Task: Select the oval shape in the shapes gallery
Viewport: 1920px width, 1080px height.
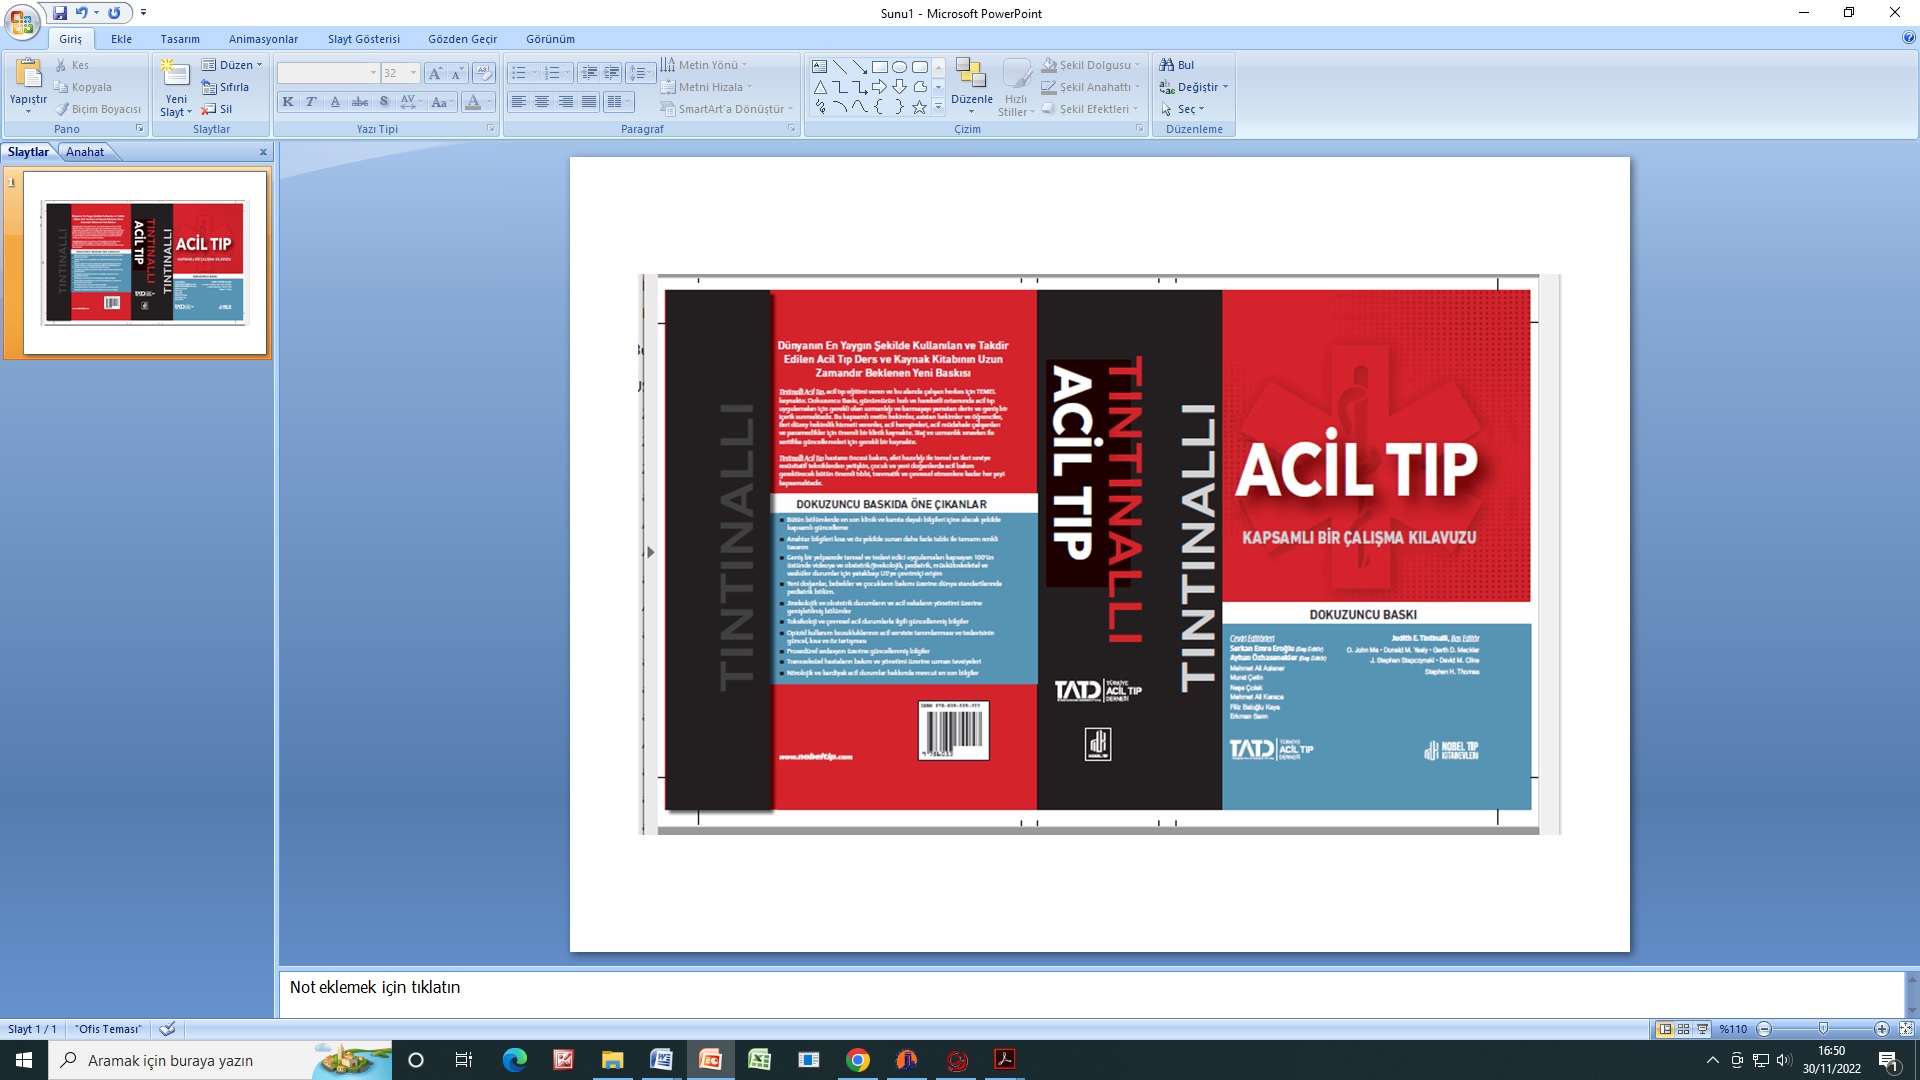Action: point(899,67)
